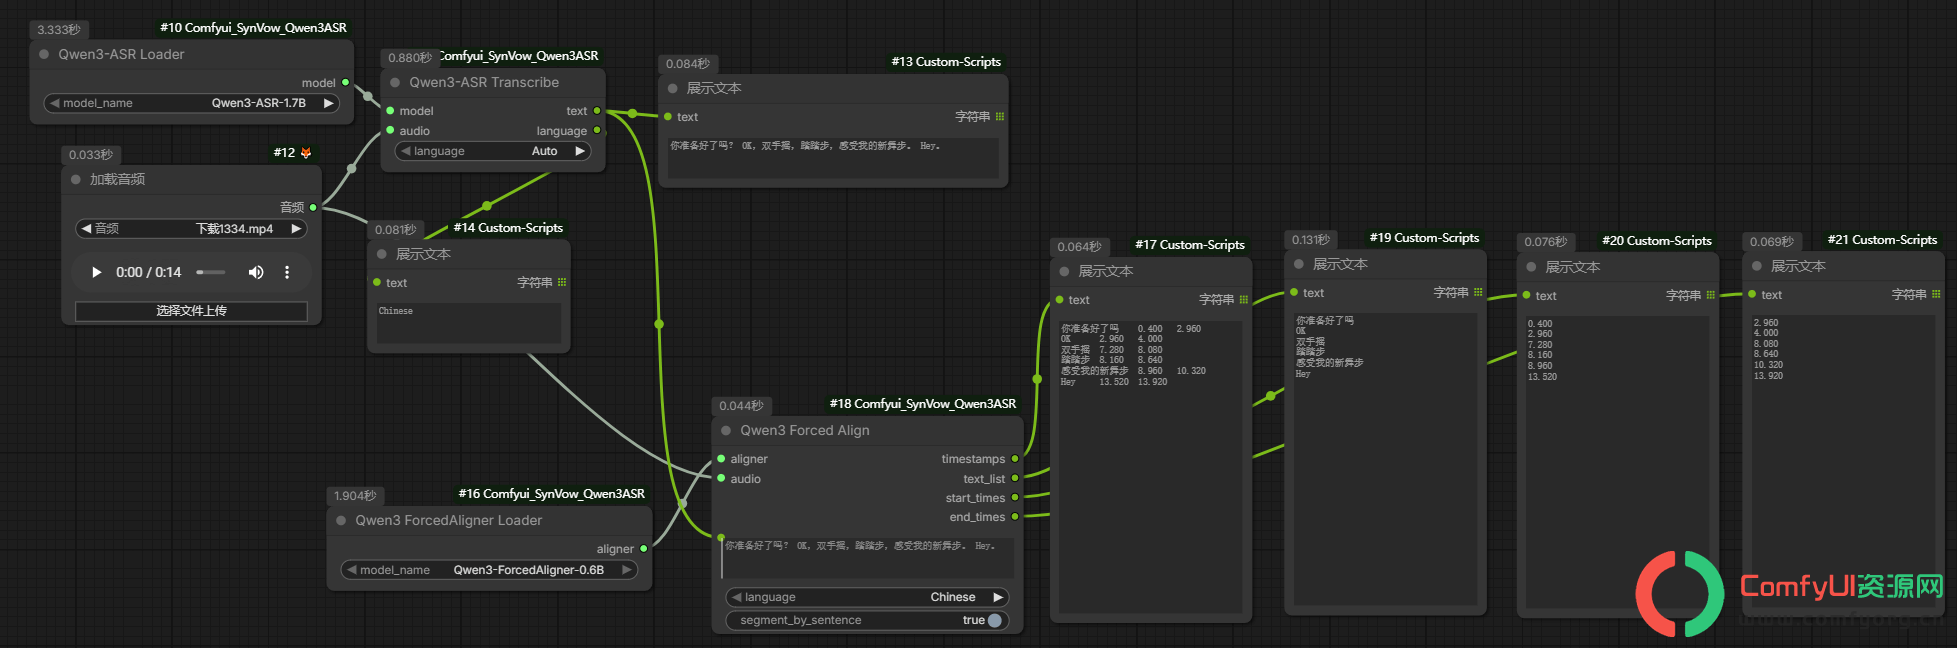1957x648 pixels.
Task: Click the fox badge icon beside #12
Action: [x=306, y=153]
